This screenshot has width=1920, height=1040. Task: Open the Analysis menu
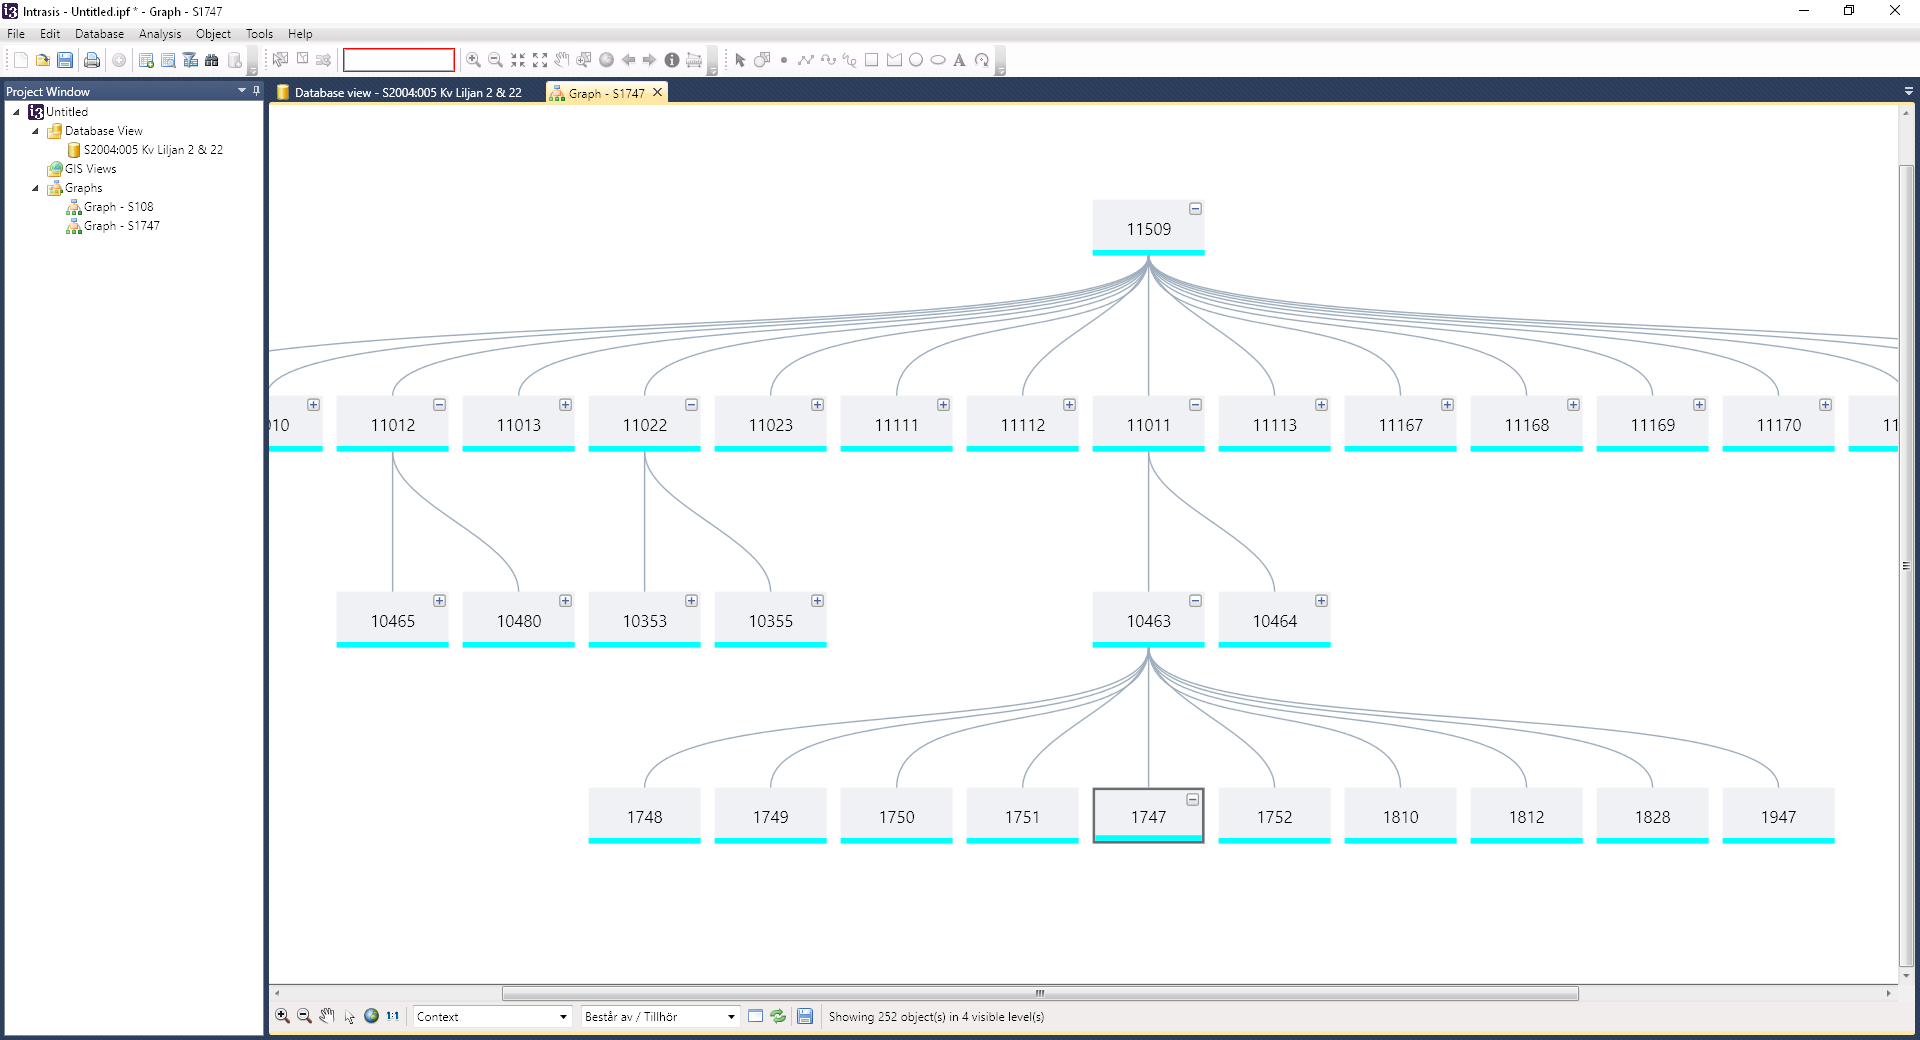[160, 34]
